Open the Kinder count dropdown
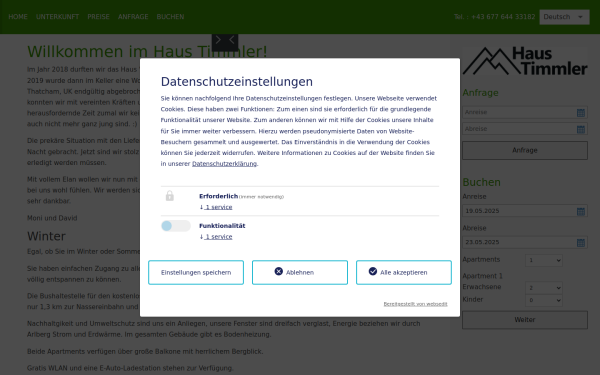Image resolution: width=600 pixels, height=375 pixels. coord(544,300)
